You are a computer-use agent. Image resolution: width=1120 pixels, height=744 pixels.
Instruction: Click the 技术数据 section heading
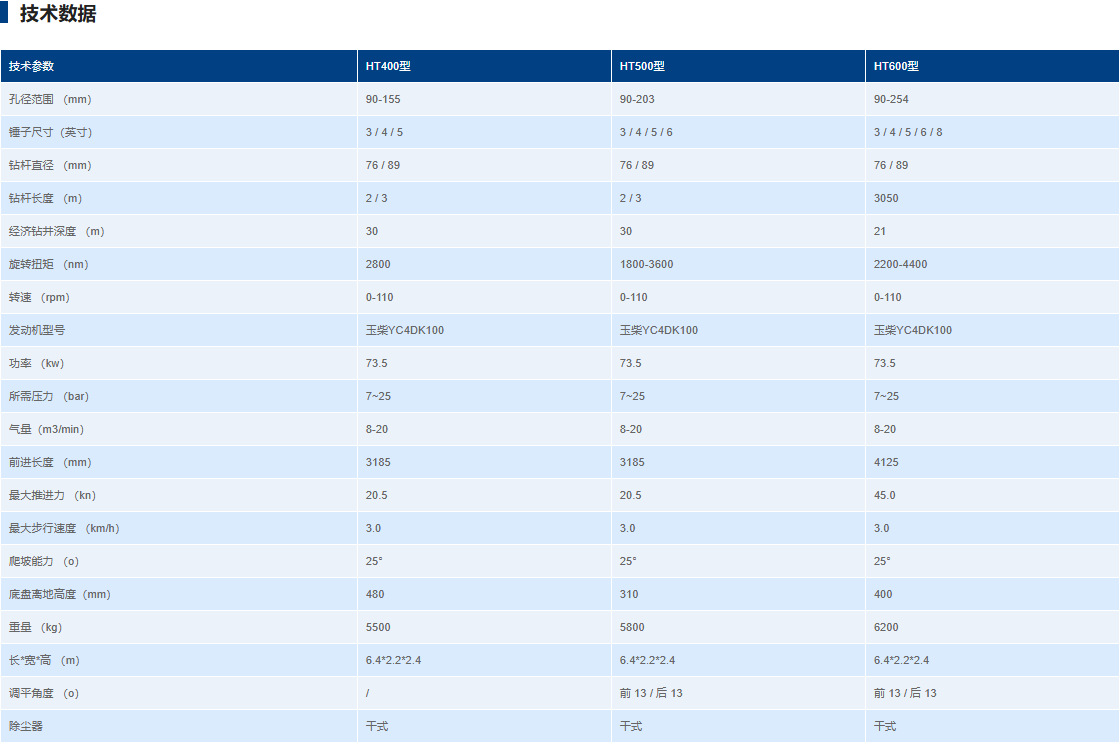(58, 14)
